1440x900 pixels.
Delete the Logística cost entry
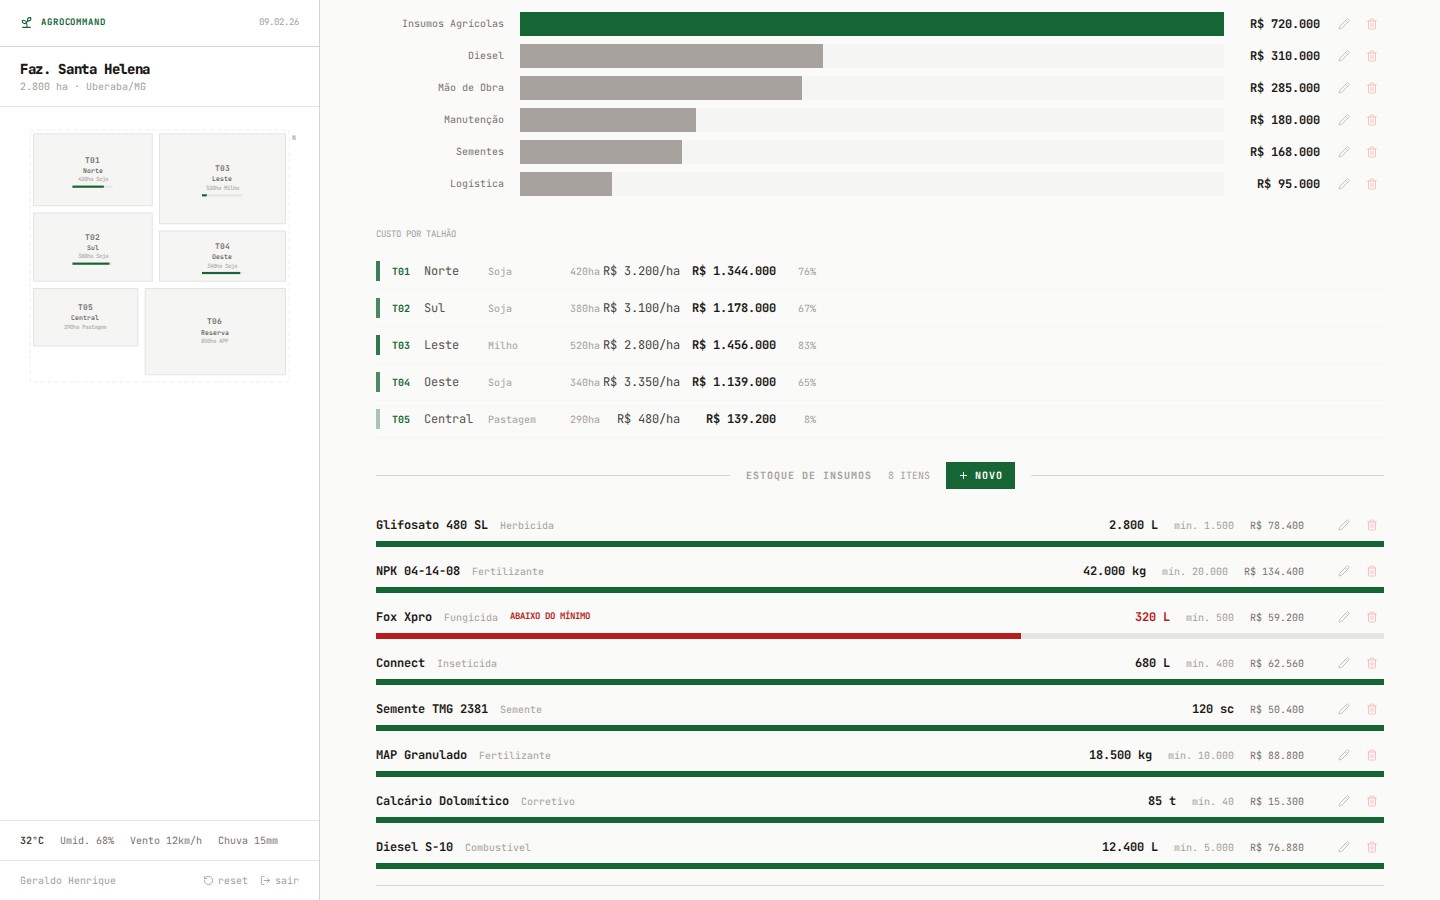(1371, 184)
